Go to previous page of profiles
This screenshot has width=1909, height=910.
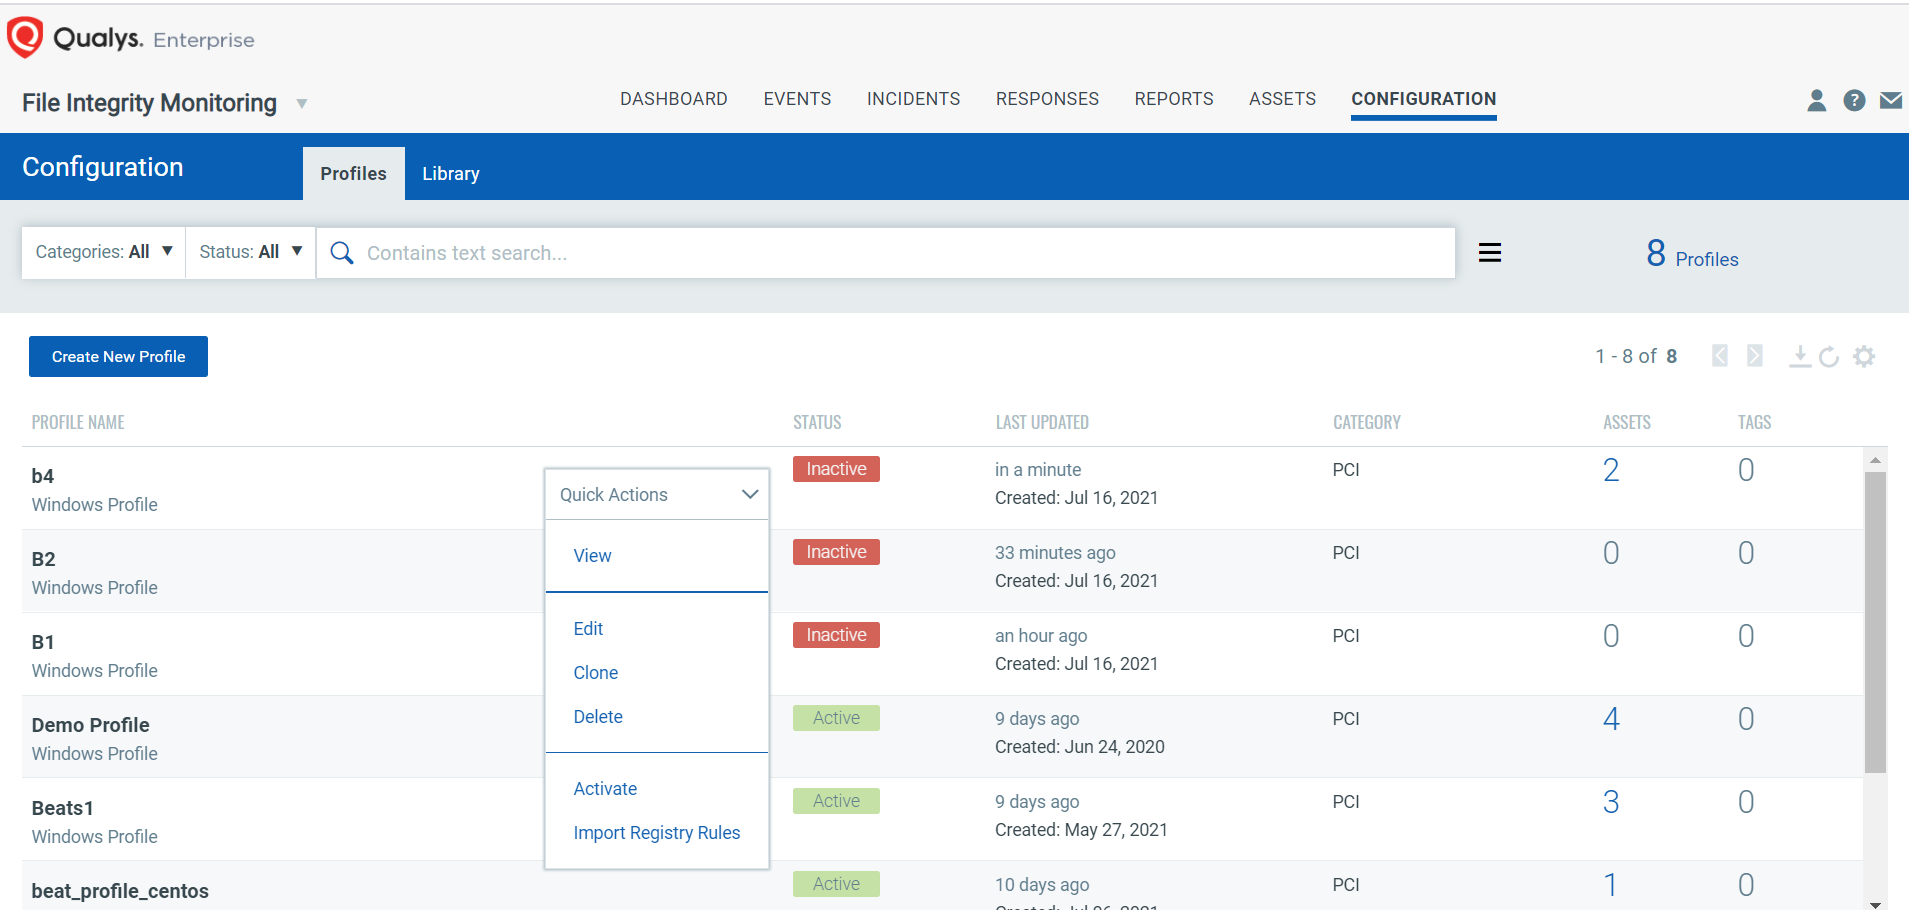click(1720, 356)
